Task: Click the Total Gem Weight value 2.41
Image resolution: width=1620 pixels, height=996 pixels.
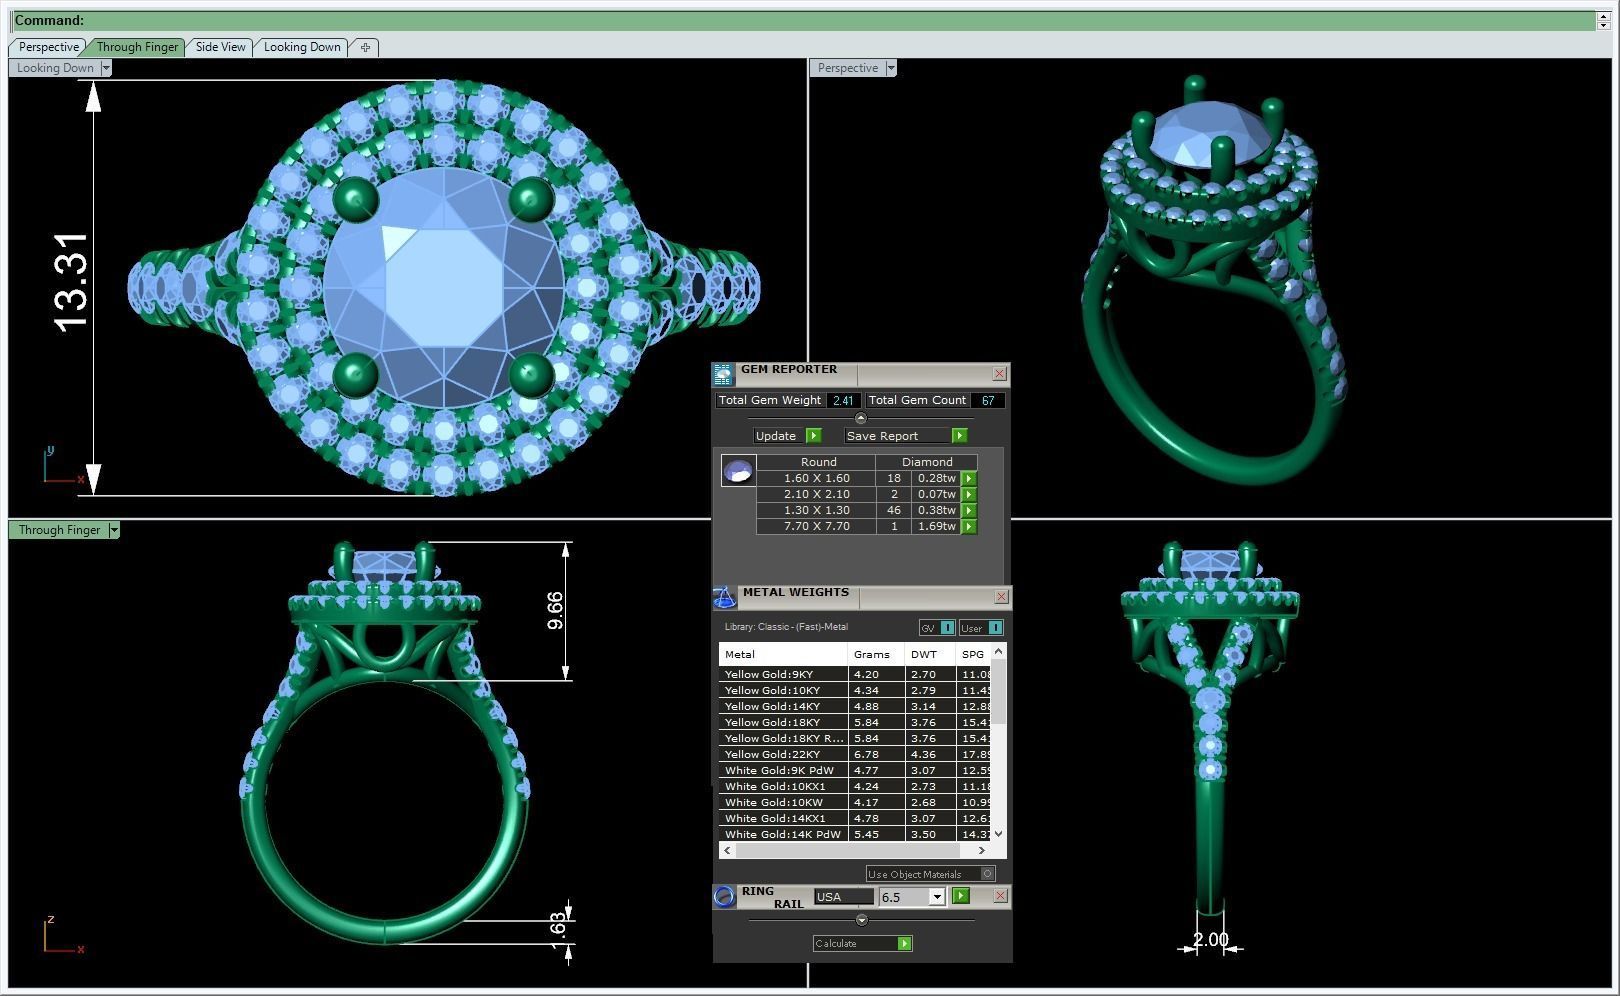Action: point(843,400)
